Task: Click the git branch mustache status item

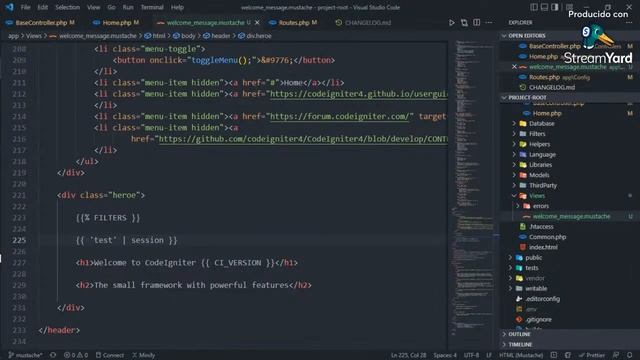Action: tap(25, 355)
